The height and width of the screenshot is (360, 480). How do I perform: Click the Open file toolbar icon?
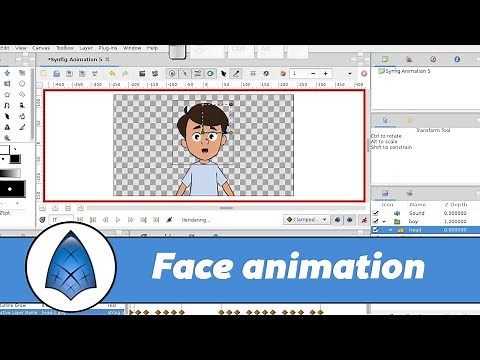(x=57, y=73)
